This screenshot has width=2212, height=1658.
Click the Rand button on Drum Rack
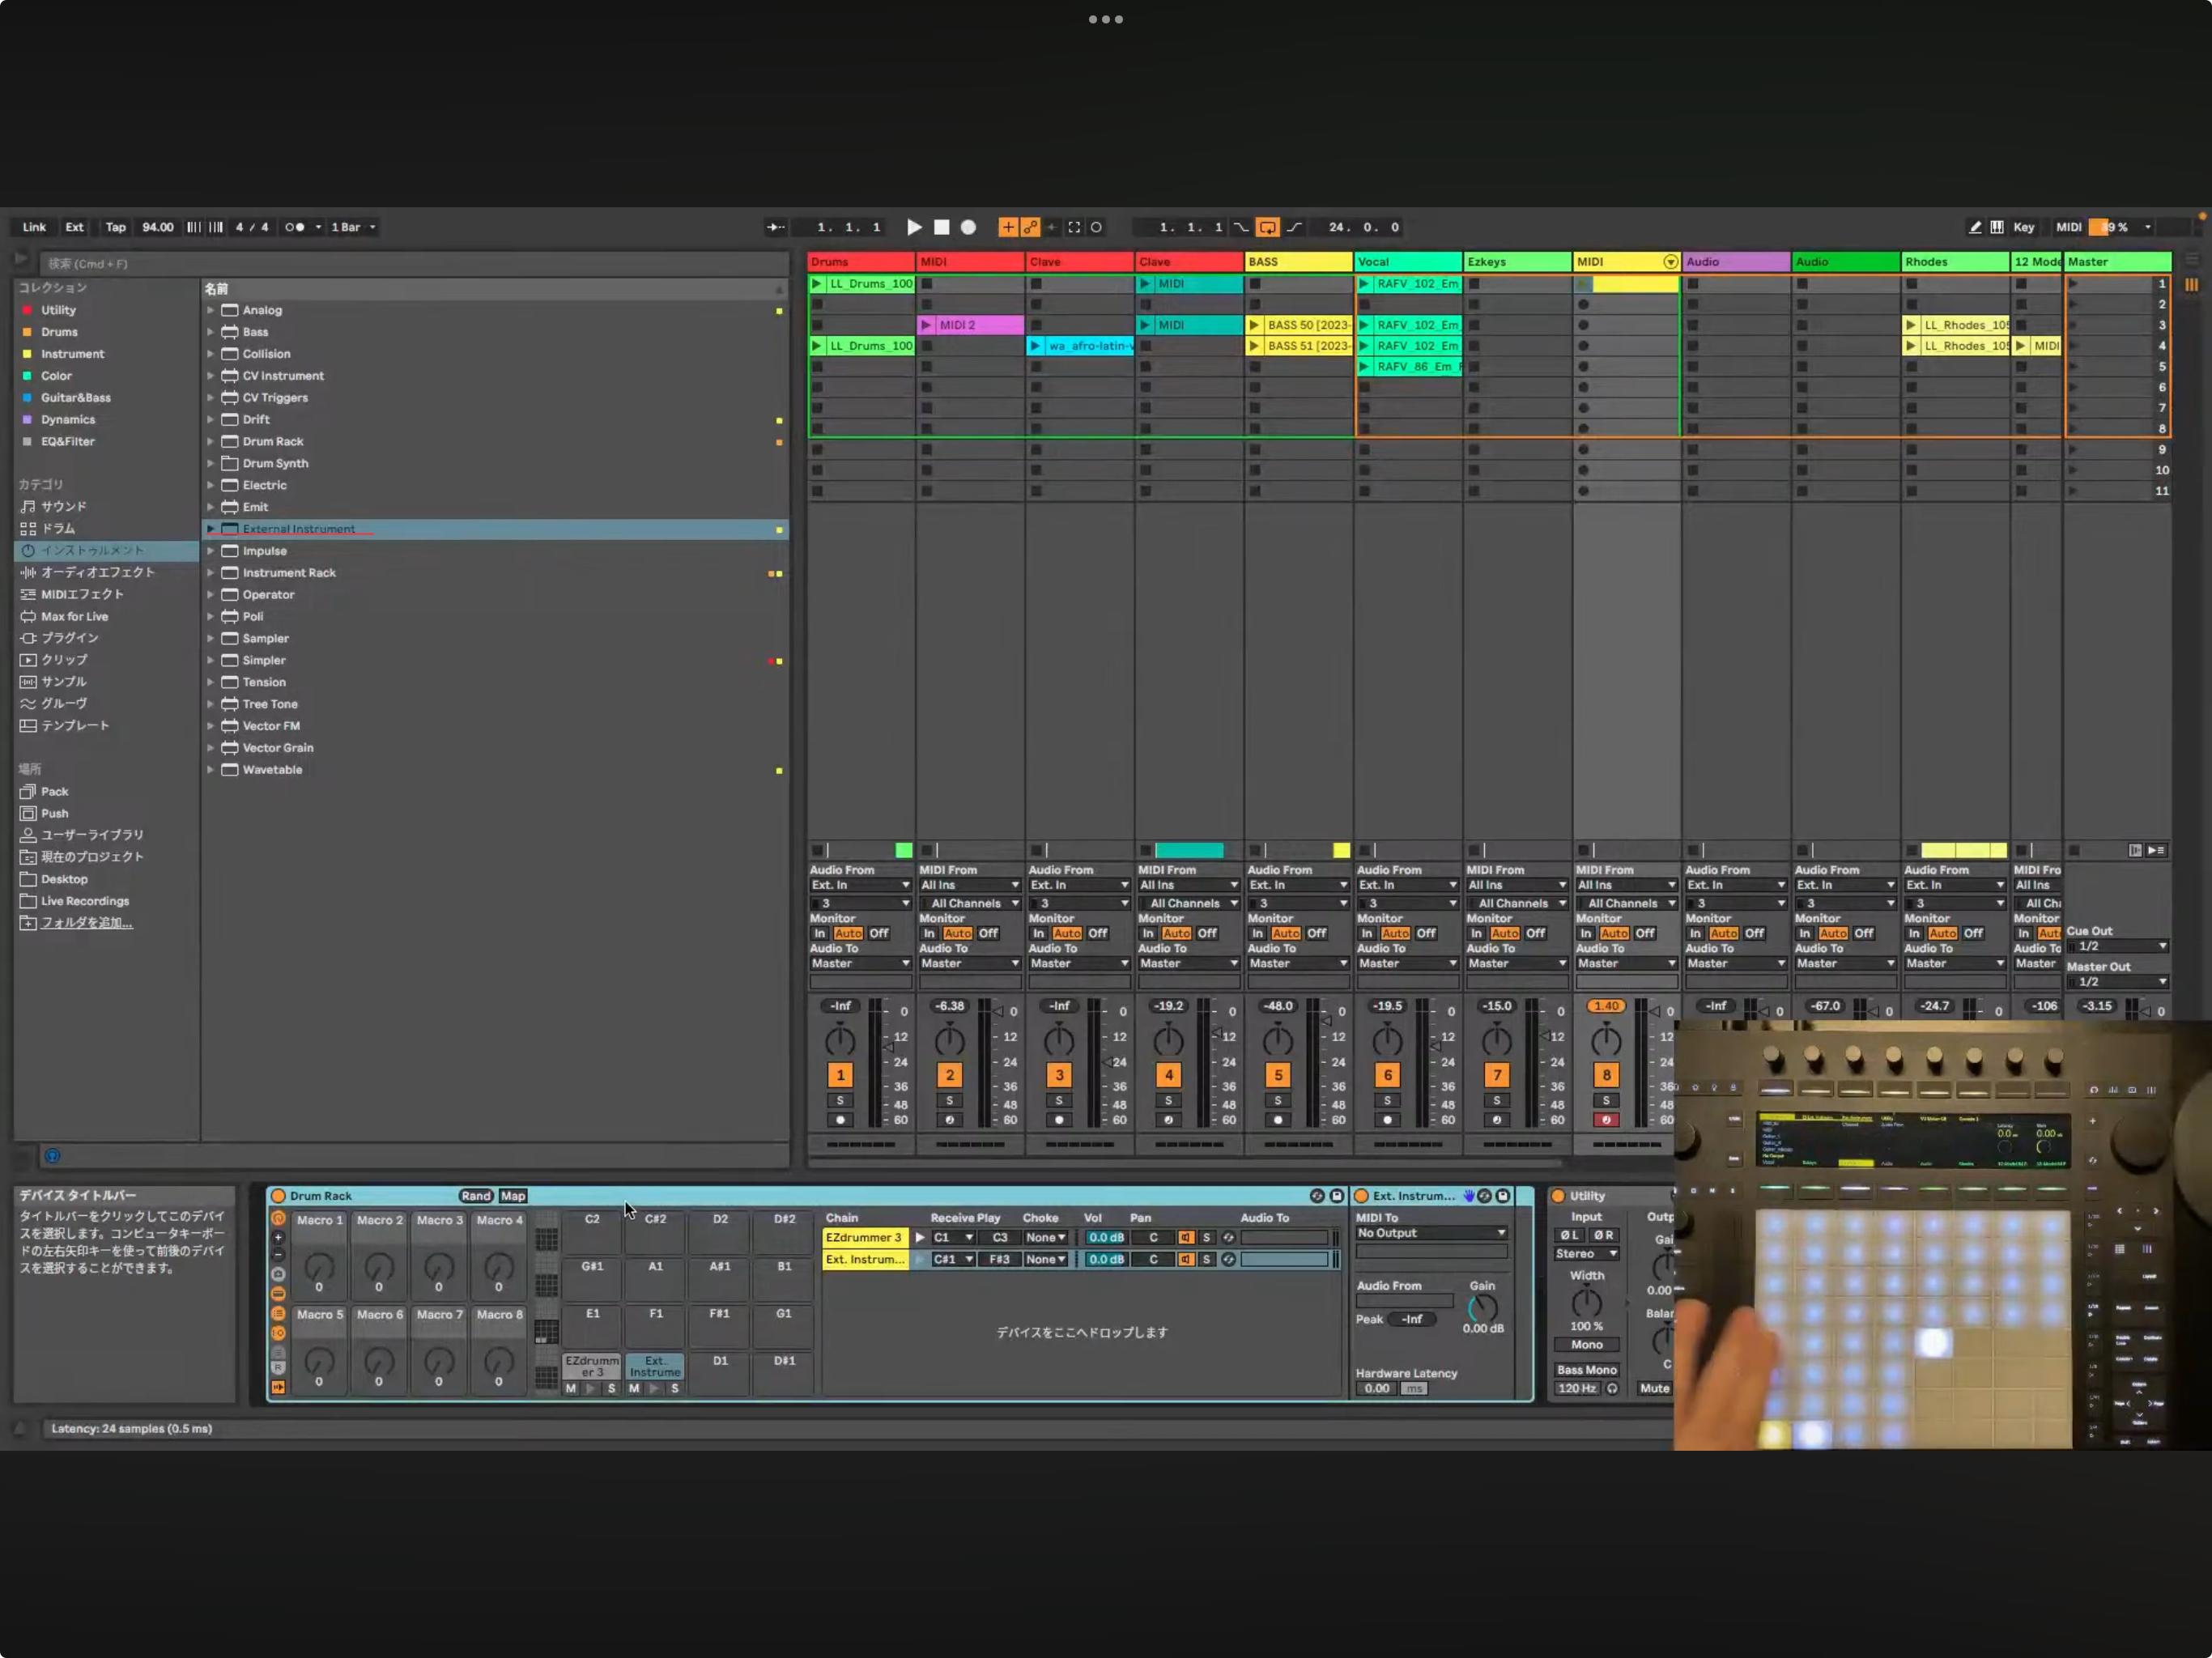click(476, 1196)
